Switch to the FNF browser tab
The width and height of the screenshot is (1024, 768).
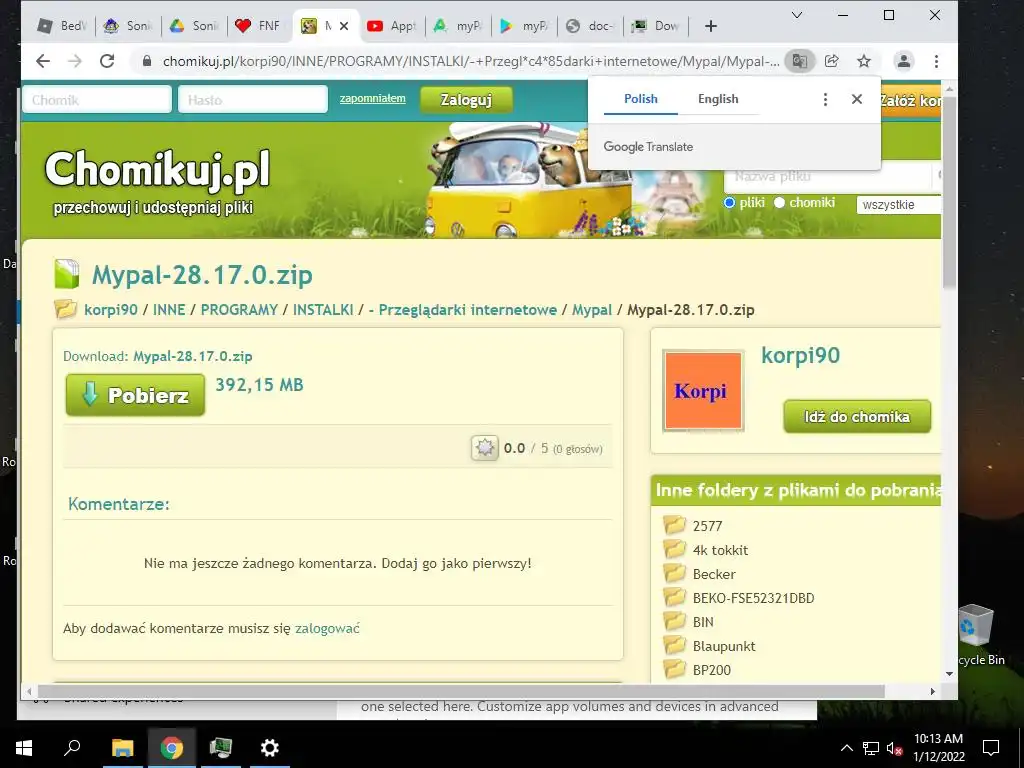coord(260,26)
